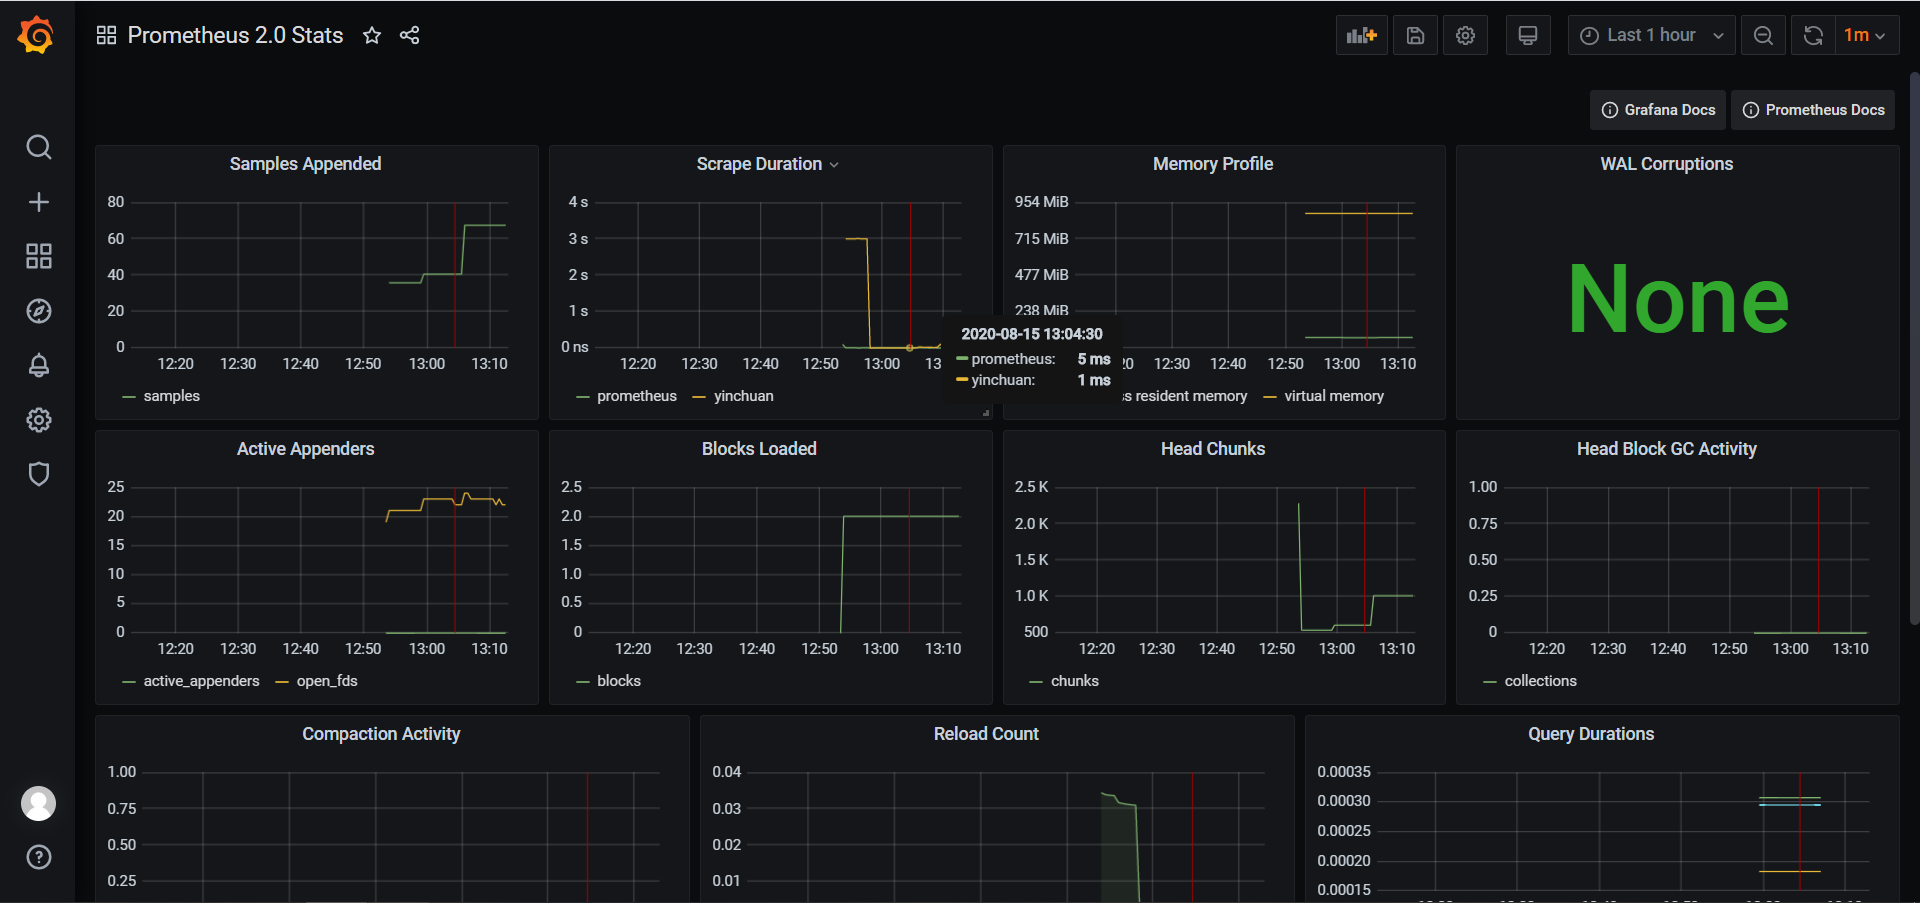This screenshot has height=903, width=1920.
Task: Open the Active Appenders panel title menu
Action: click(x=305, y=449)
